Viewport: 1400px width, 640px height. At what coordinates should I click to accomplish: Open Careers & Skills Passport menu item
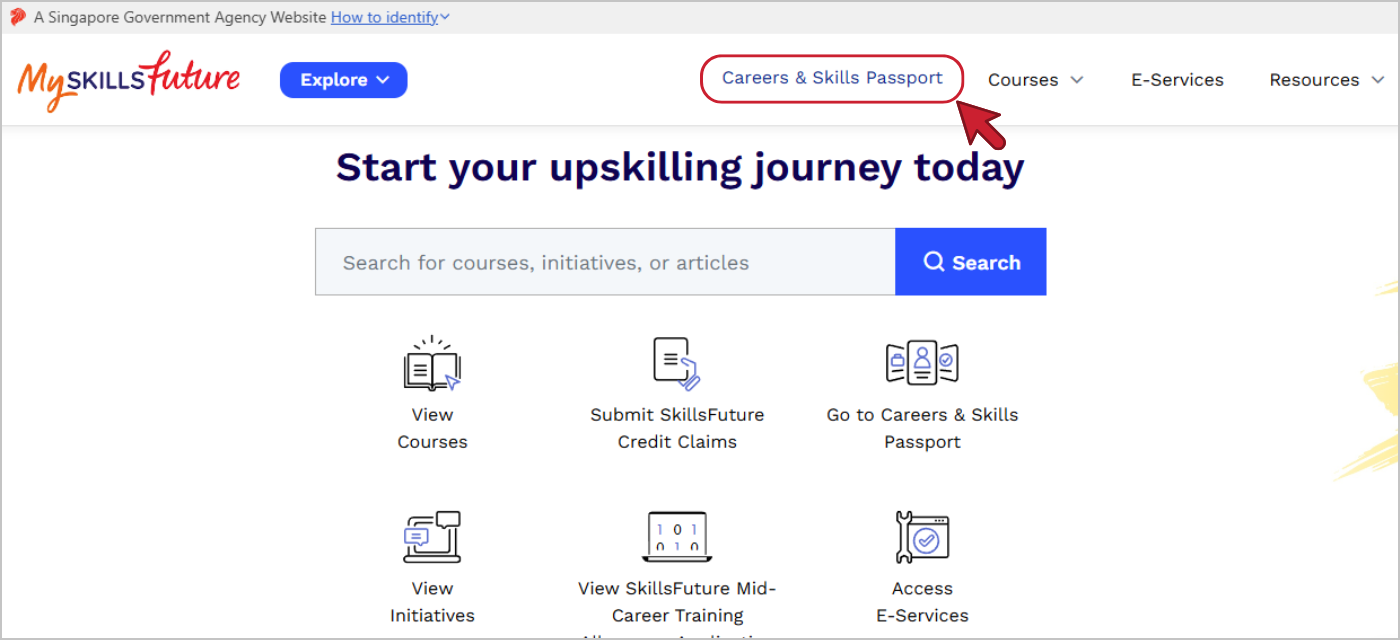(832, 78)
